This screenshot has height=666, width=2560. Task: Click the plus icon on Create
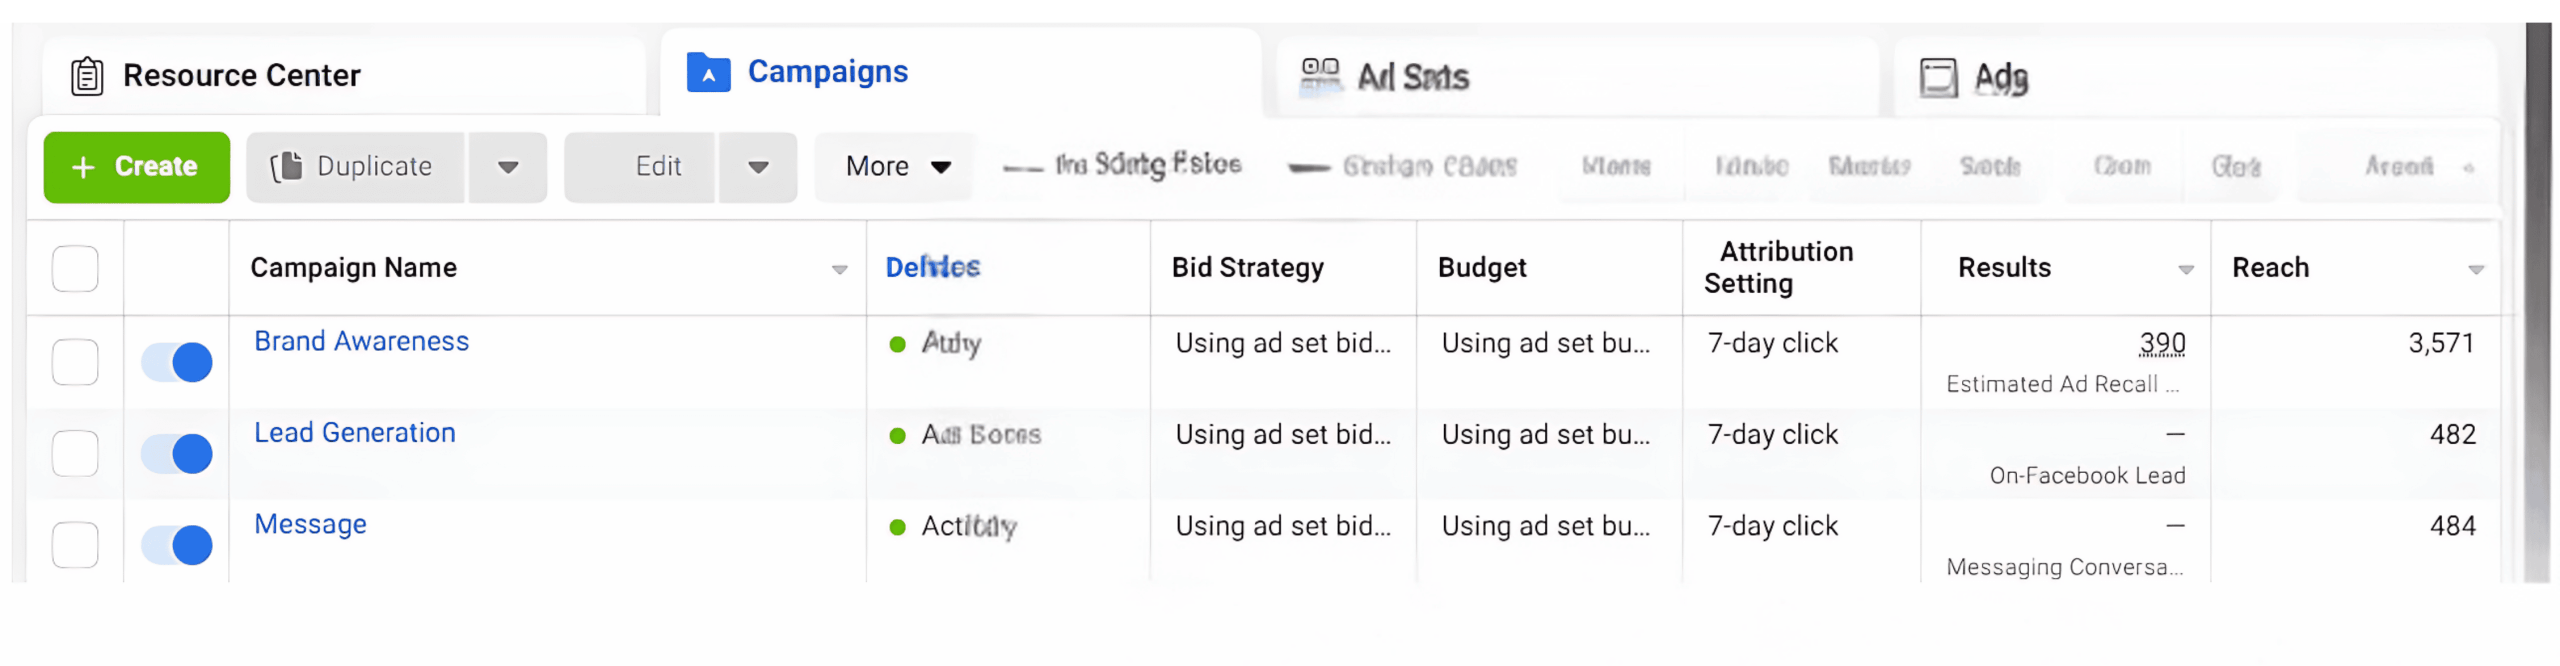pyautogui.click(x=84, y=167)
